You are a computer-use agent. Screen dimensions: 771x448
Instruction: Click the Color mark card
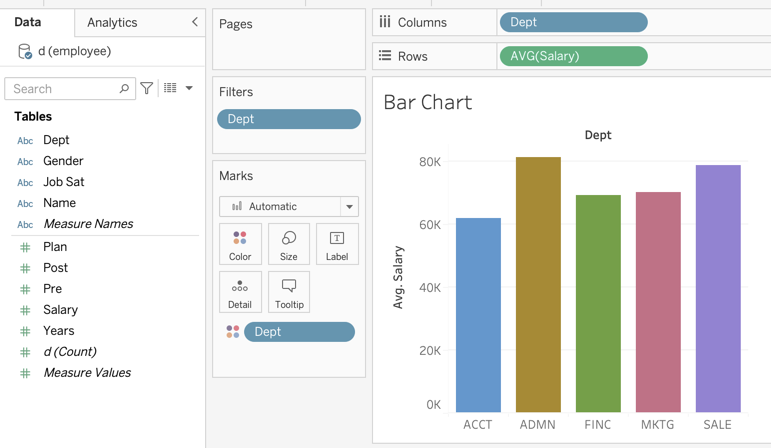(x=240, y=244)
